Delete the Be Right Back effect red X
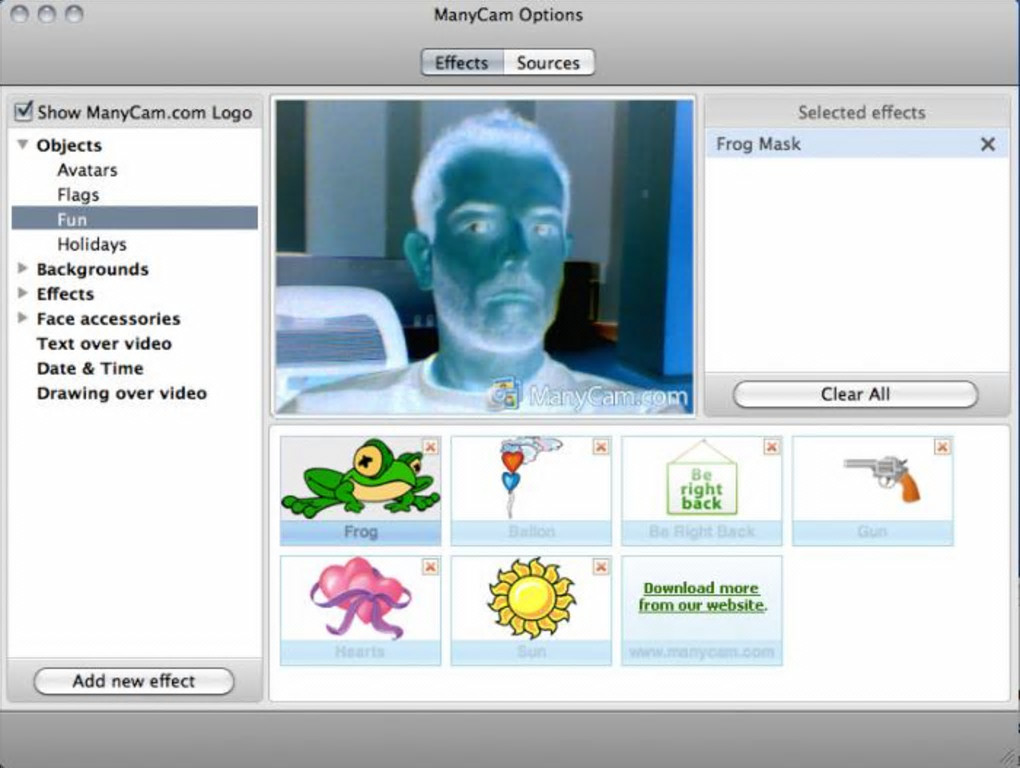The width and height of the screenshot is (1020, 768). (x=772, y=447)
